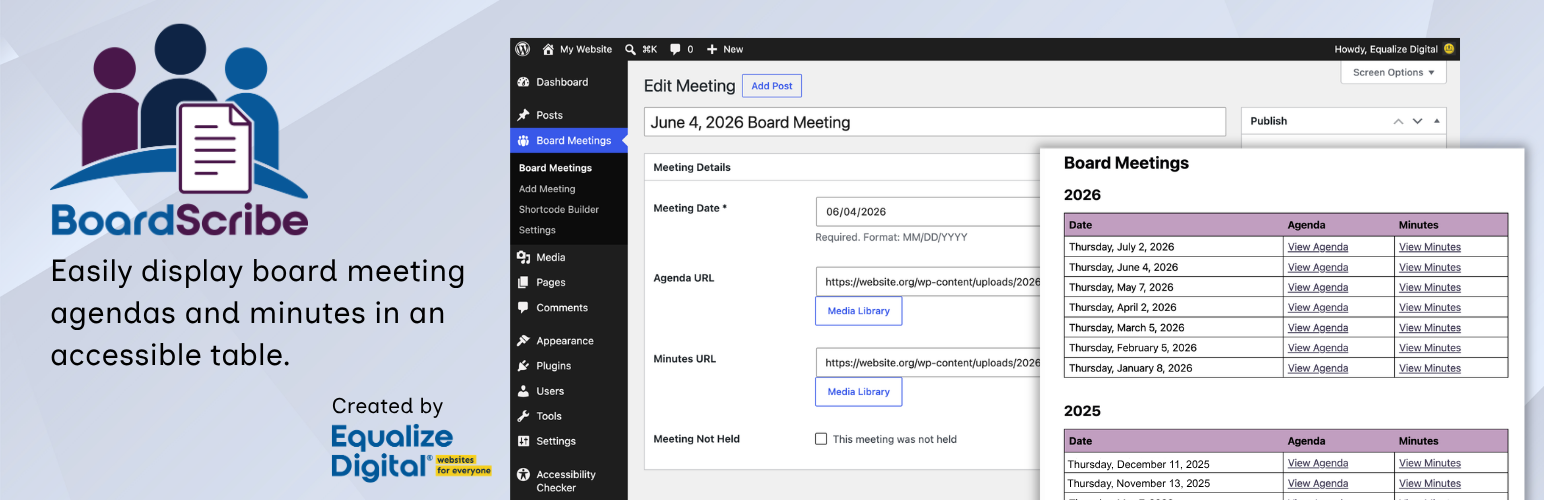Open the comments bubble in admin bar
This screenshot has width=1544, height=500.
(x=676, y=49)
